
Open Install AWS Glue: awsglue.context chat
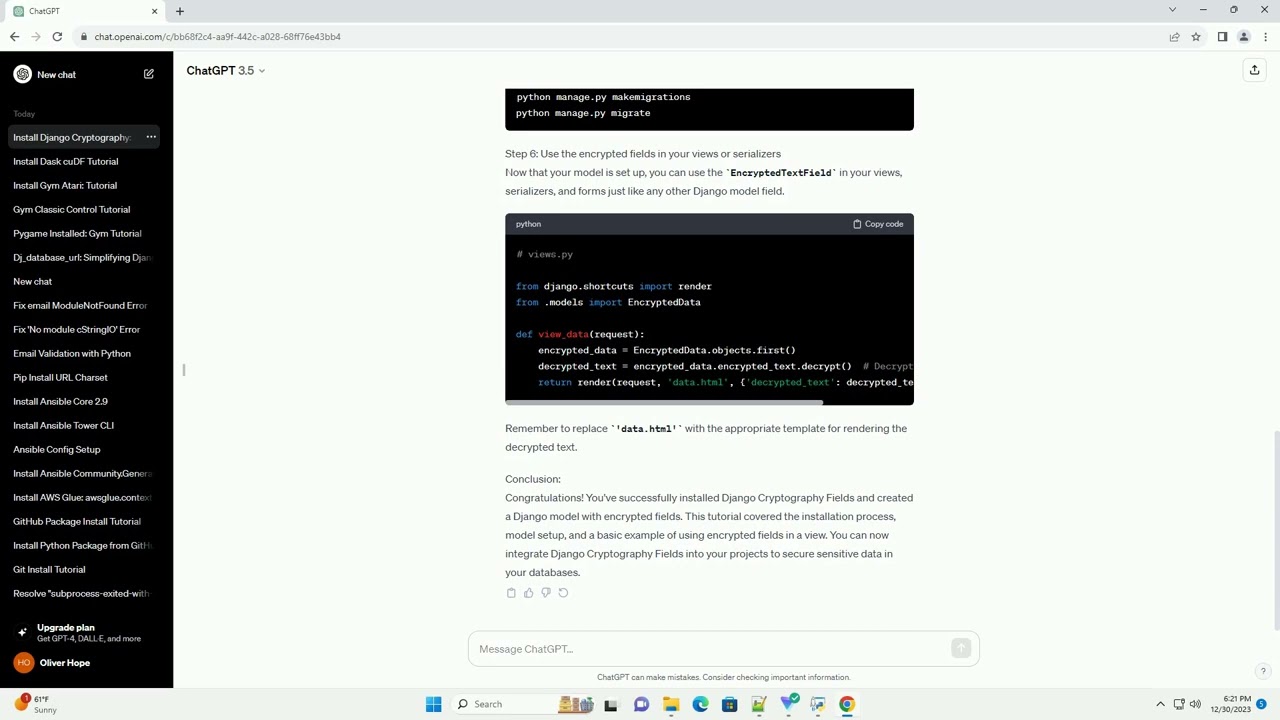(x=86, y=497)
